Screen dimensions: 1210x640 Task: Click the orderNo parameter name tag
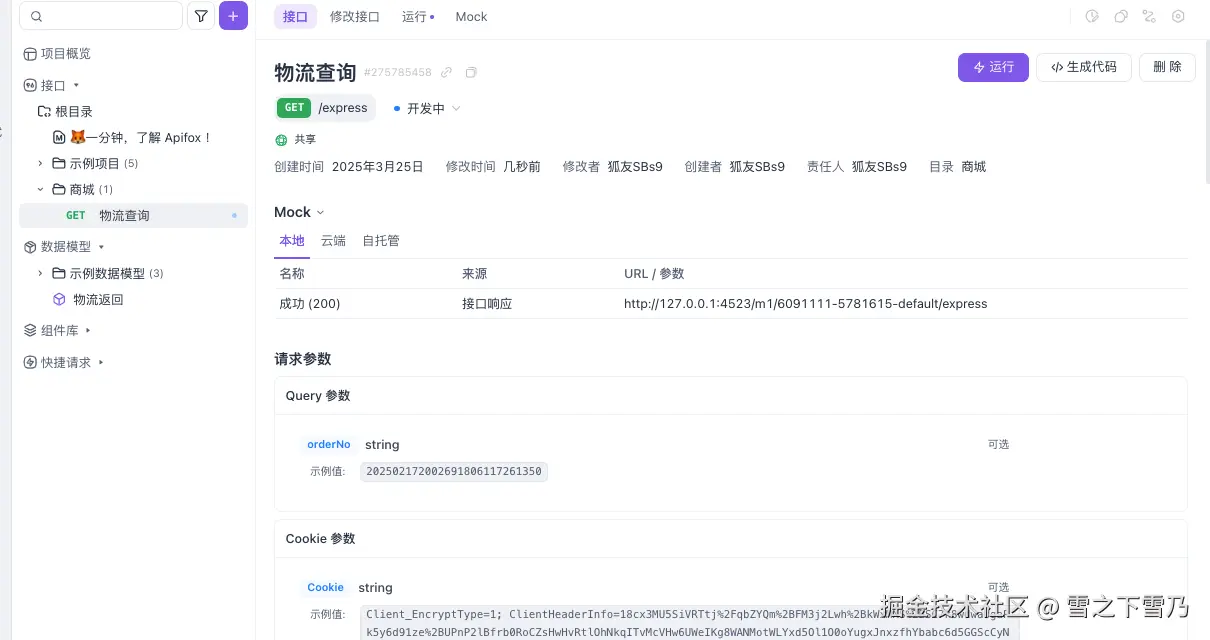(x=329, y=444)
